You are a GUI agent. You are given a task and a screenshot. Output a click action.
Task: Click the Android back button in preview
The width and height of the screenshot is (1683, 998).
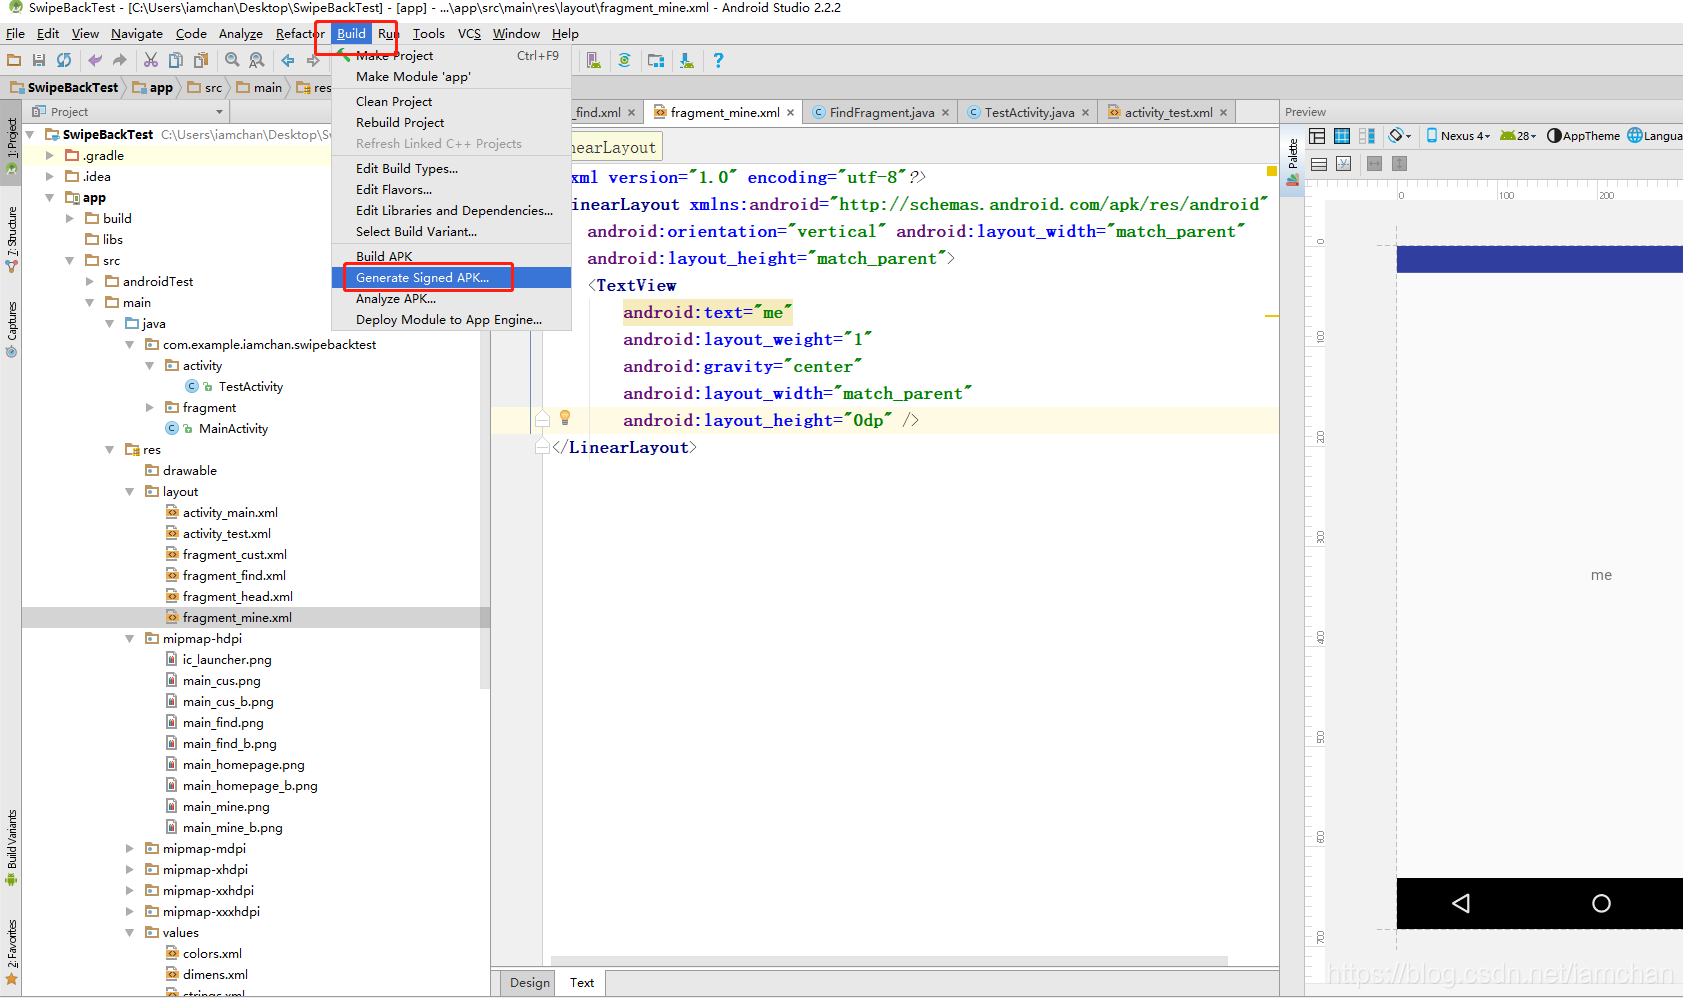tap(1461, 904)
